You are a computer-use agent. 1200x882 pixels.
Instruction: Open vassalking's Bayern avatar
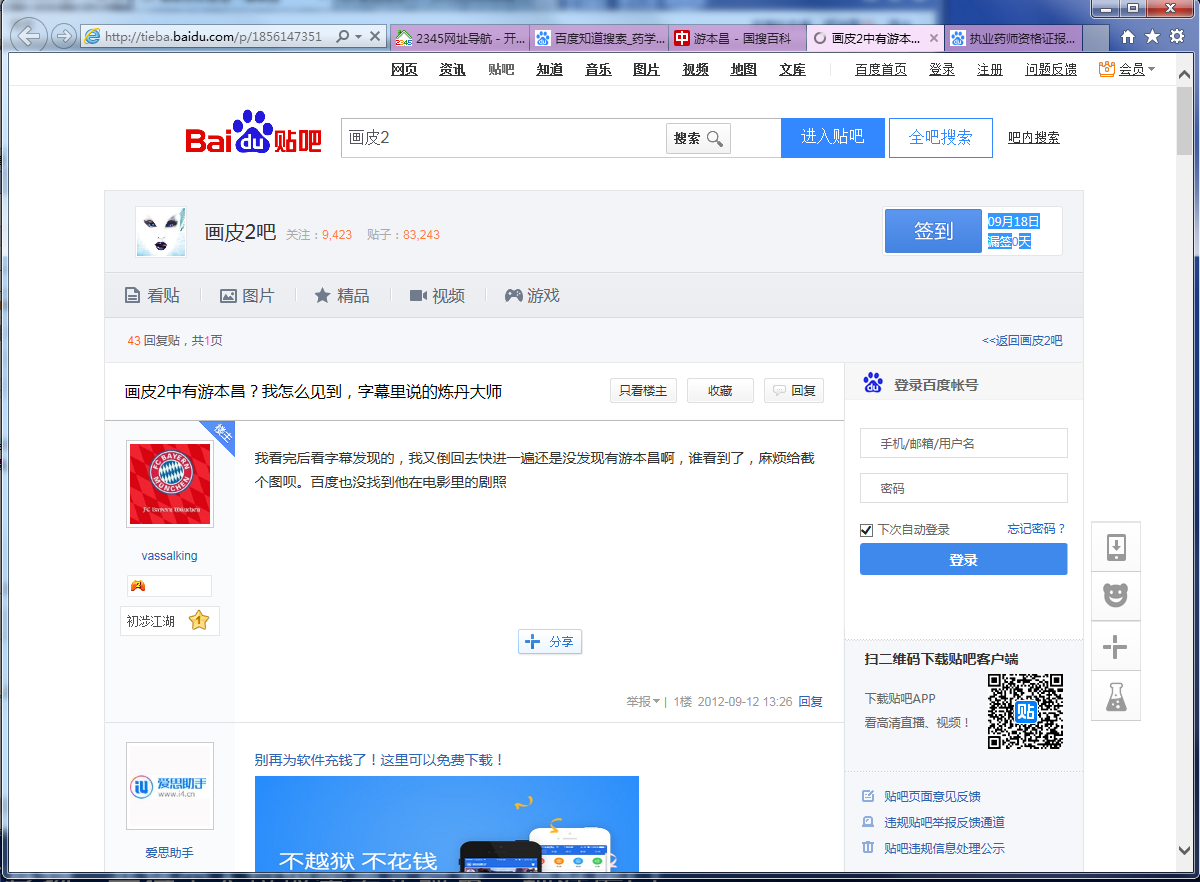tap(169, 484)
